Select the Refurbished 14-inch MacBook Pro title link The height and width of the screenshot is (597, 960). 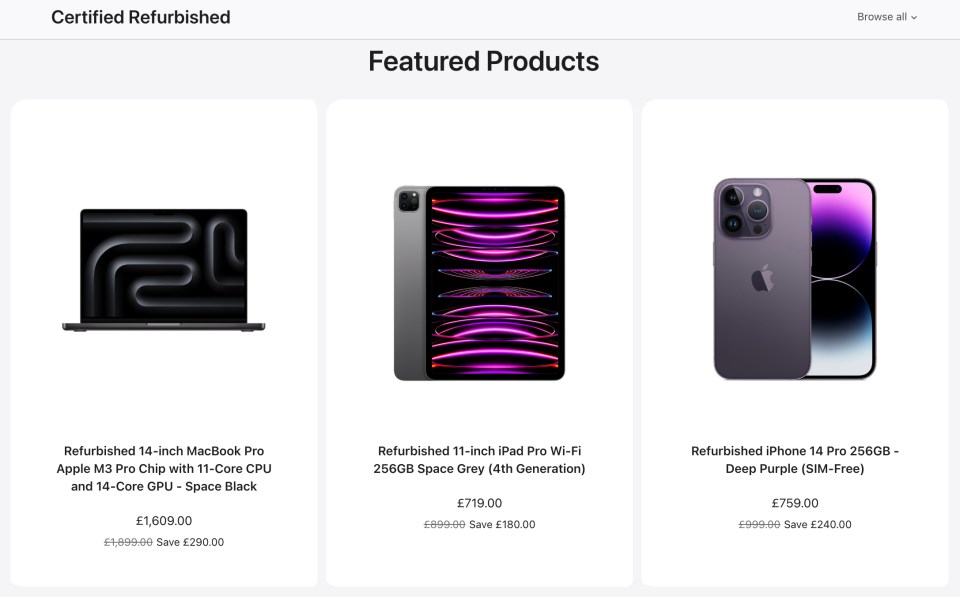tap(164, 468)
